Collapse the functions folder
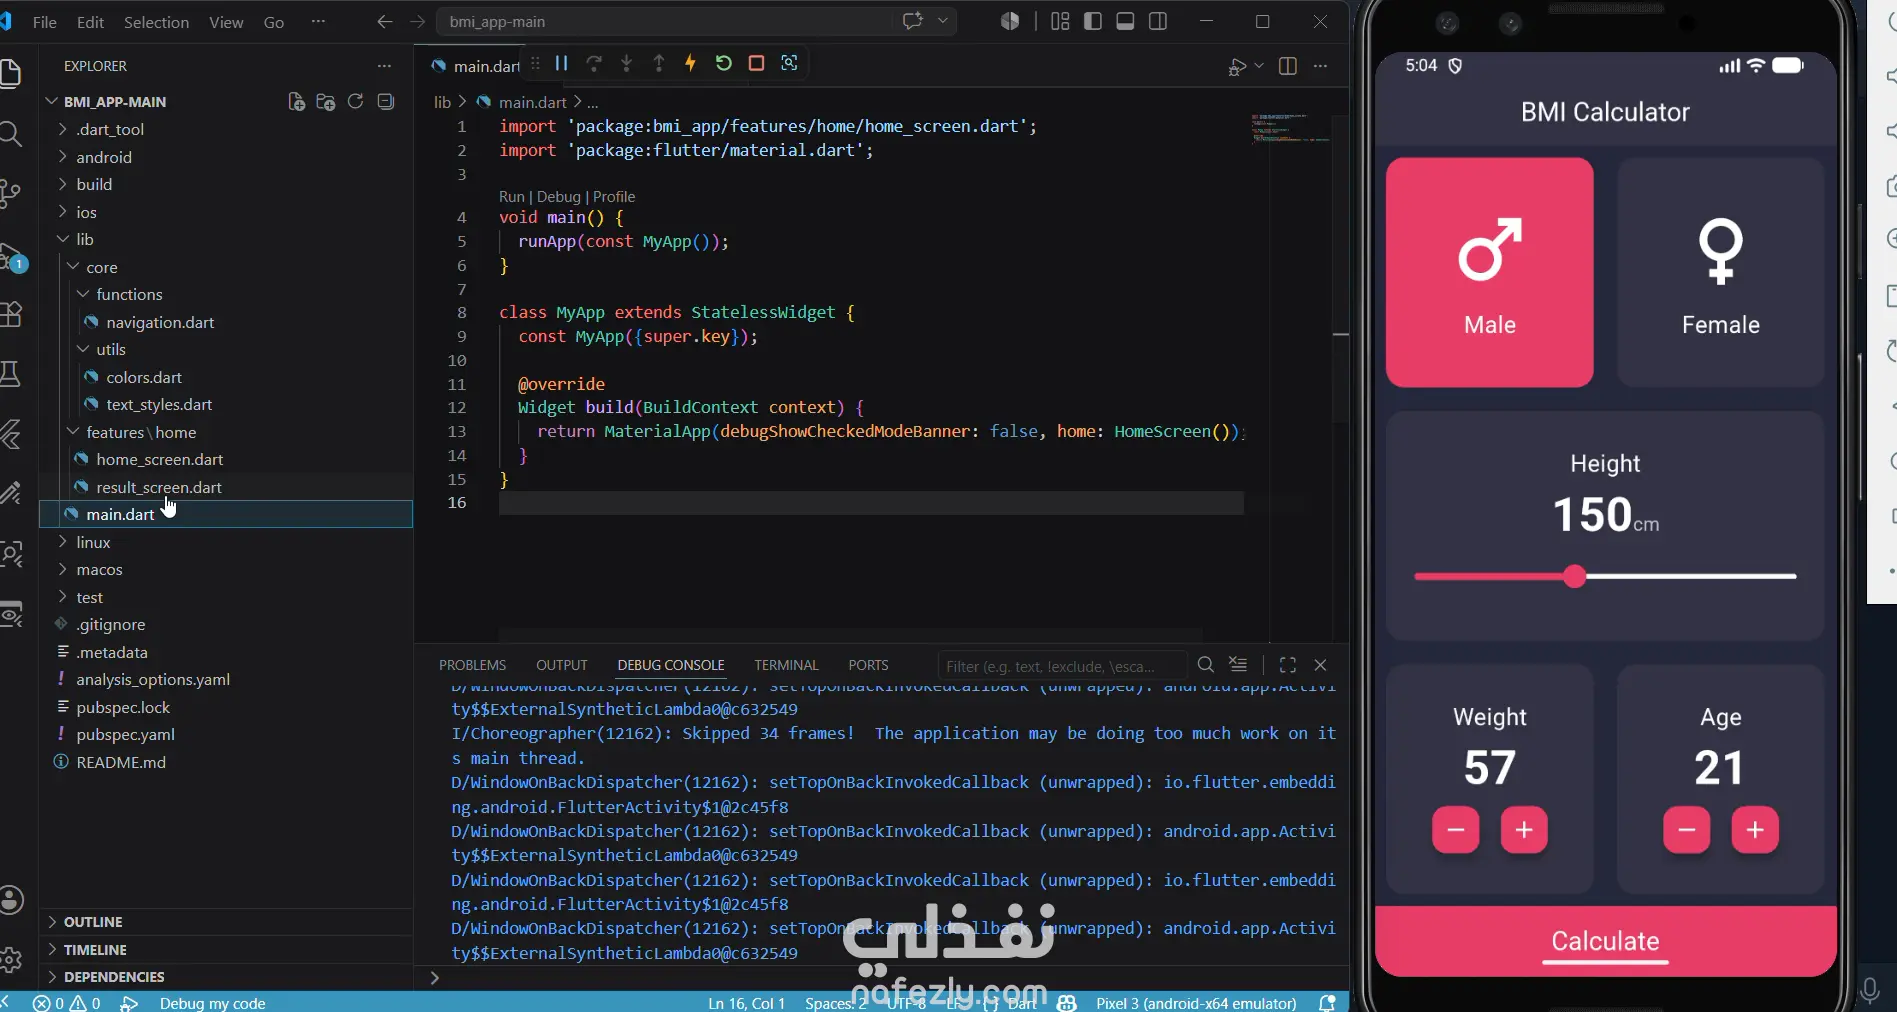 [x=129, y=294]
